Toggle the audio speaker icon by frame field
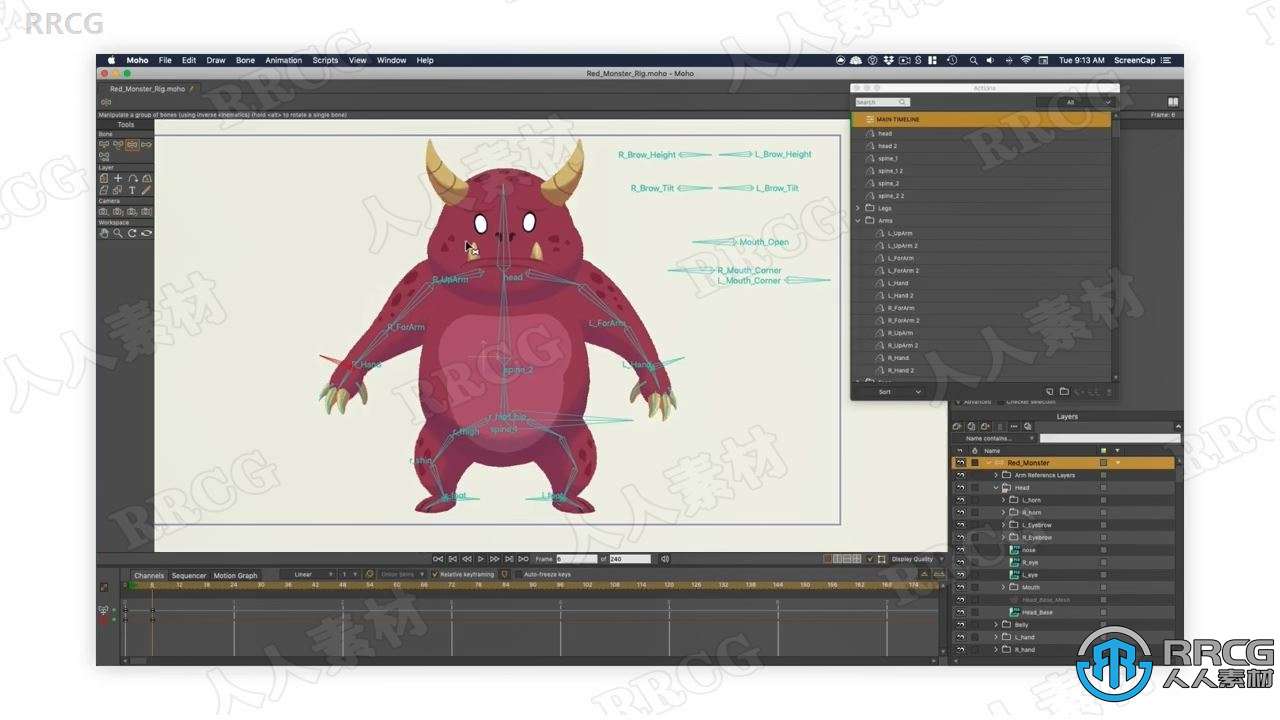 (x=665, y=559)
